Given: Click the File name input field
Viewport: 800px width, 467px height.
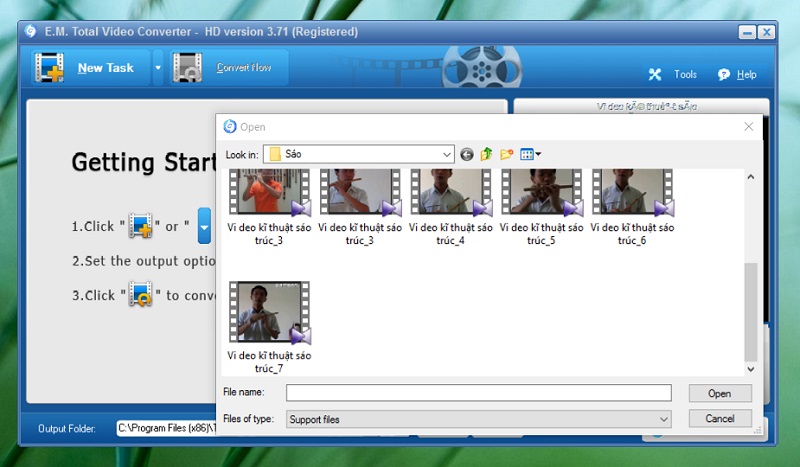Looking at the screenshot, I should 478,393.
